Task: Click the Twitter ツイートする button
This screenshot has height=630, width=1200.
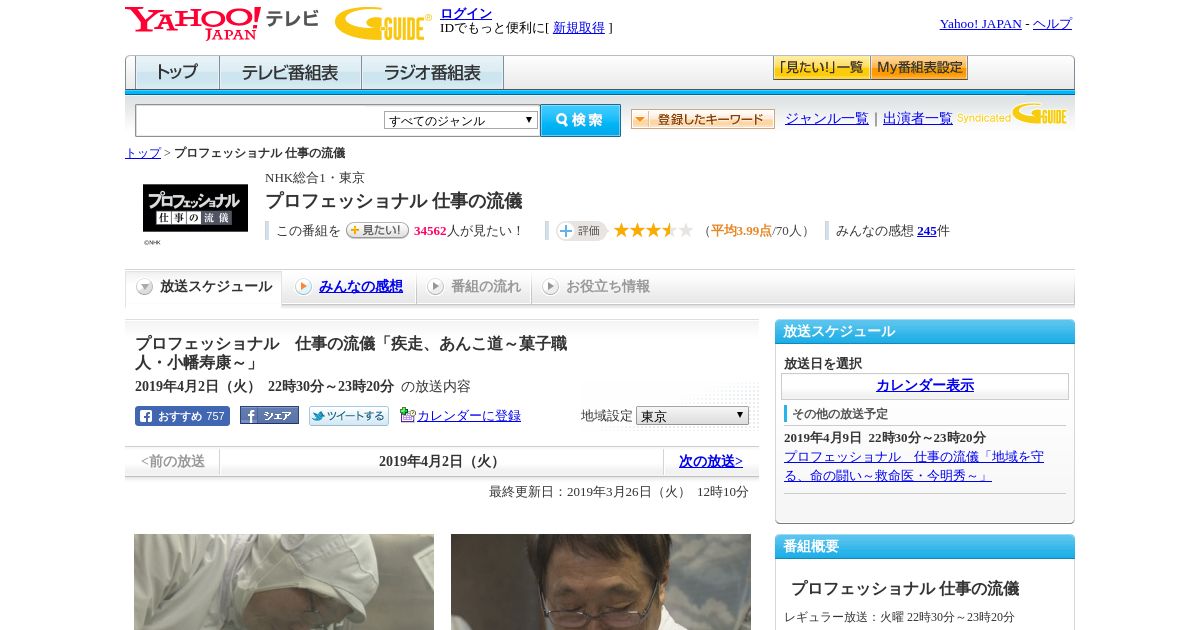Action: pyautogui.click(x=349, y=416)
